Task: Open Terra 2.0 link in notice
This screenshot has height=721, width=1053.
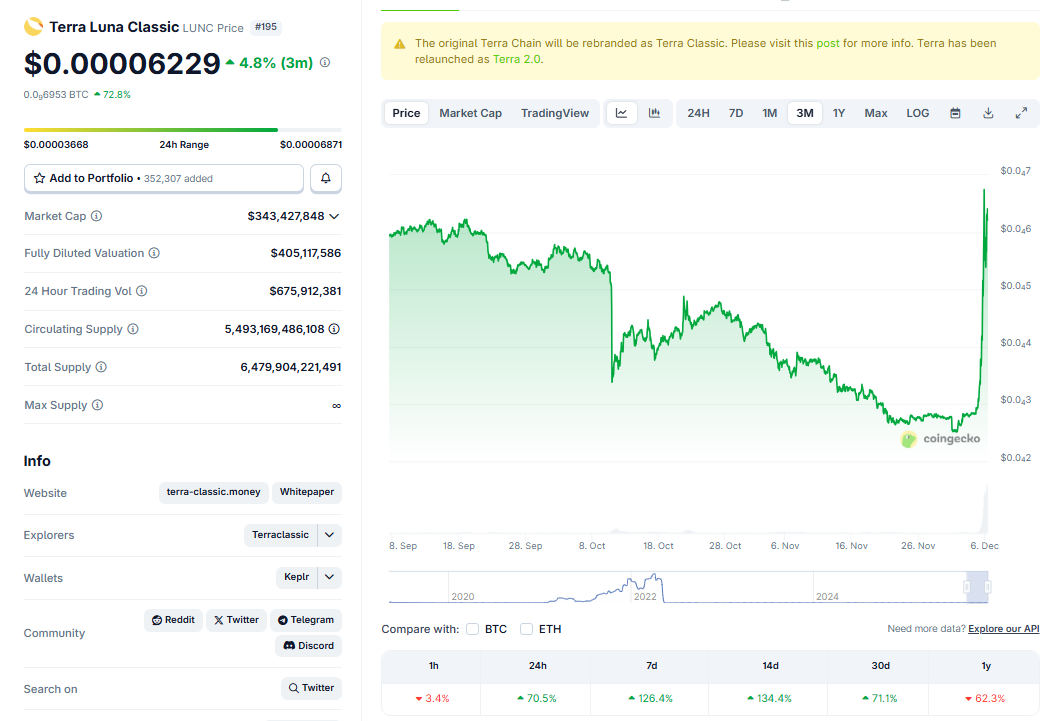Action: [517, 59]
